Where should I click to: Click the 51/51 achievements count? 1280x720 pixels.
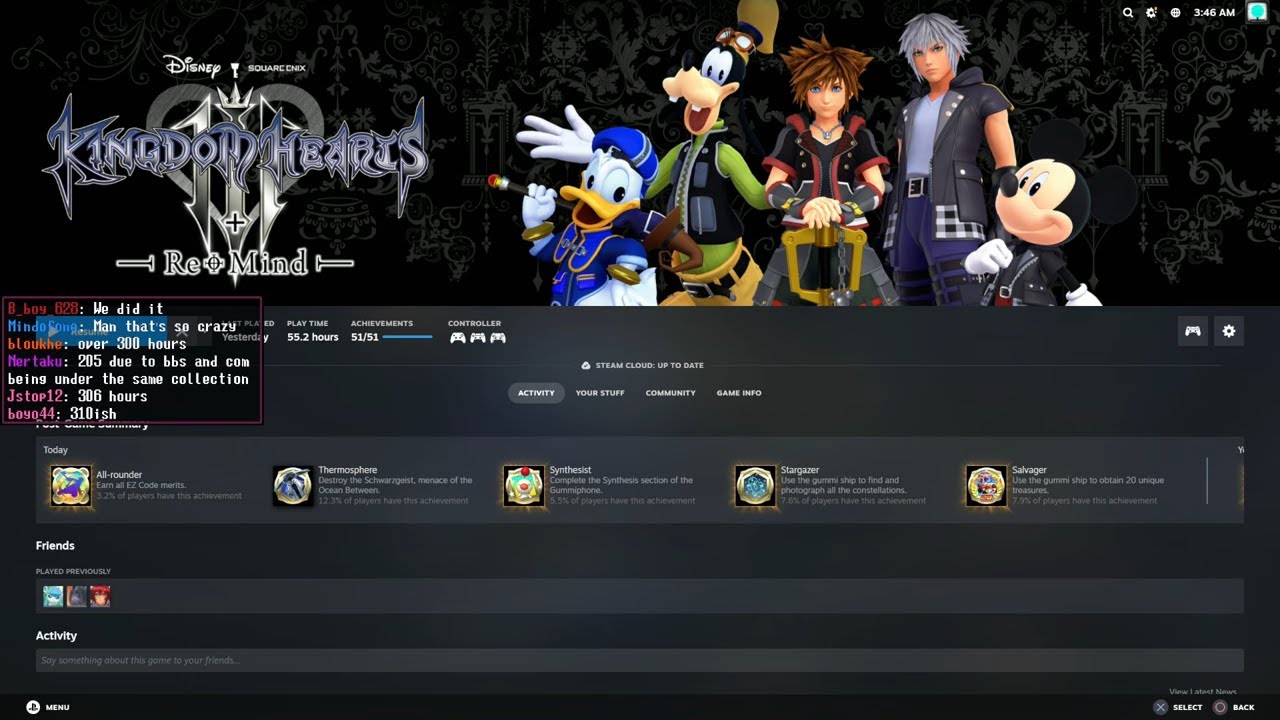point(364,337)
